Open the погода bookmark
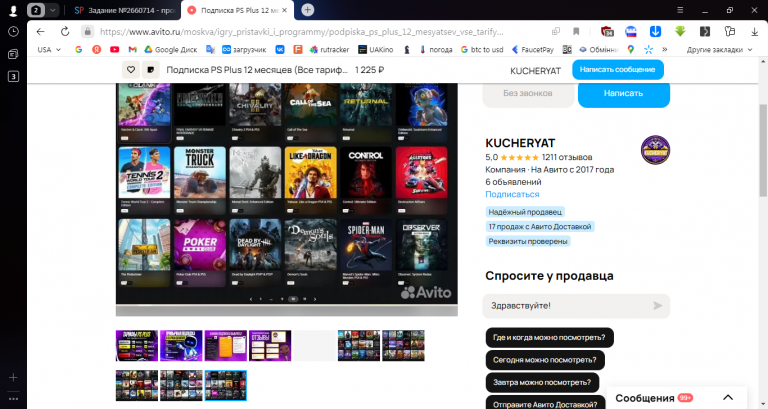This screenshot has width=768, height=409. pyautogui.click(x=435, y=49)
